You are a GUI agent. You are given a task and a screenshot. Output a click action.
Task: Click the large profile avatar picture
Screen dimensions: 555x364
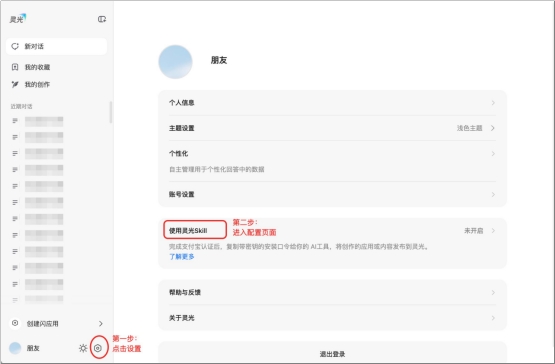click(175, 62)
